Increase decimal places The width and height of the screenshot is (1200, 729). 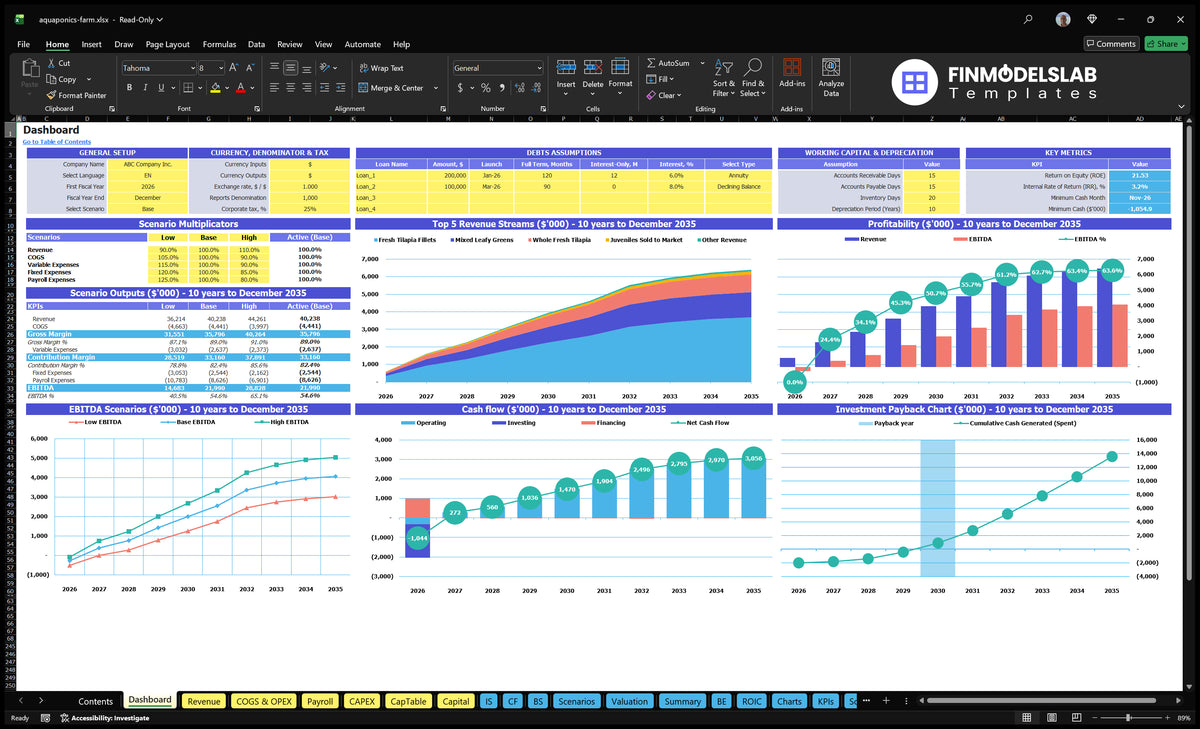pos(519,88)
